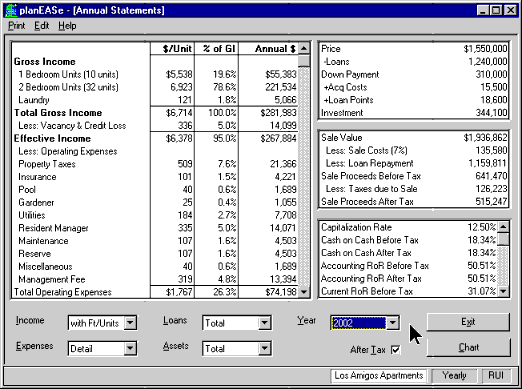The image size is (522, 389).
Task: Open the Help menu
Action: point(67,26)
